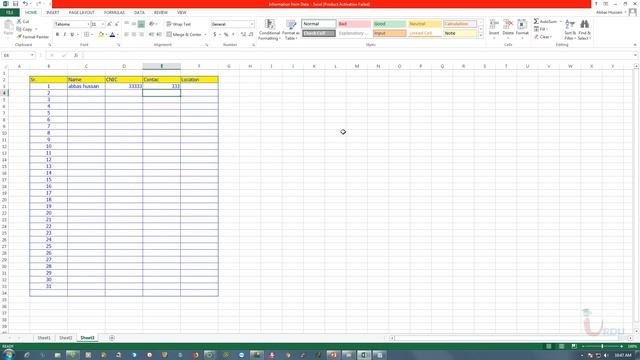Click column header E

tap(162, 66)
